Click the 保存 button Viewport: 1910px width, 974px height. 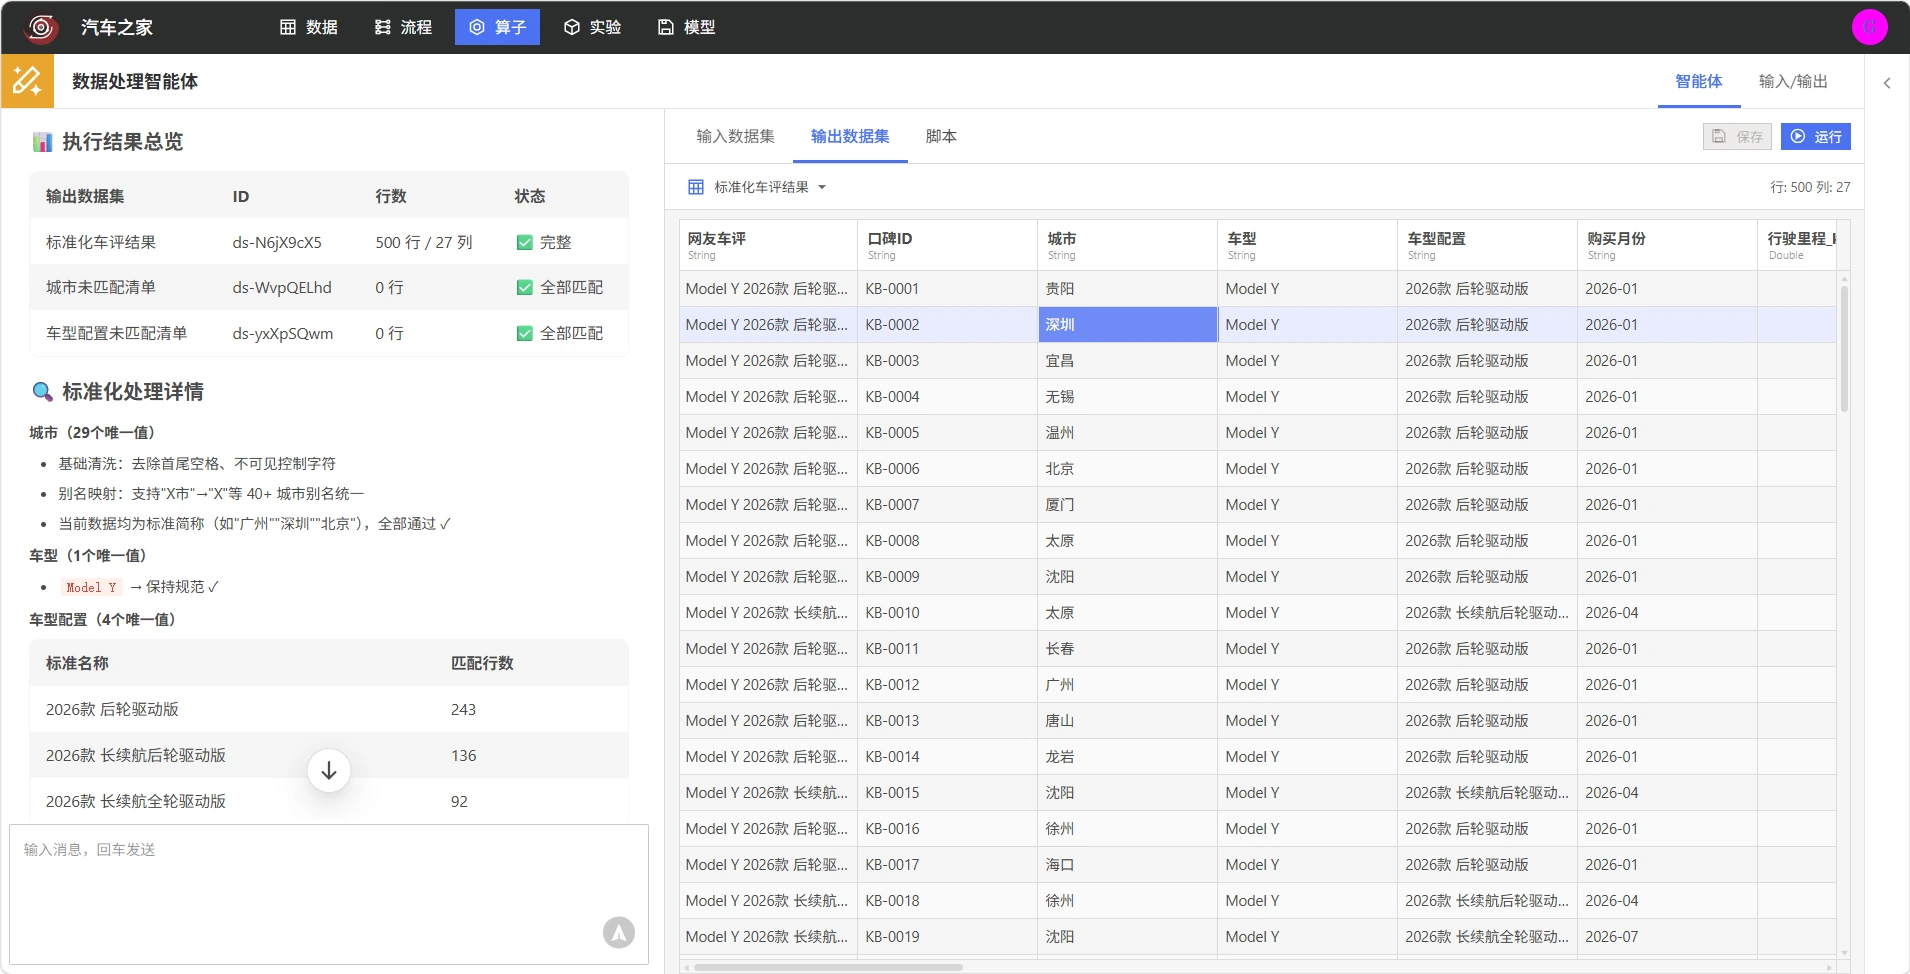click(1737, 137)
